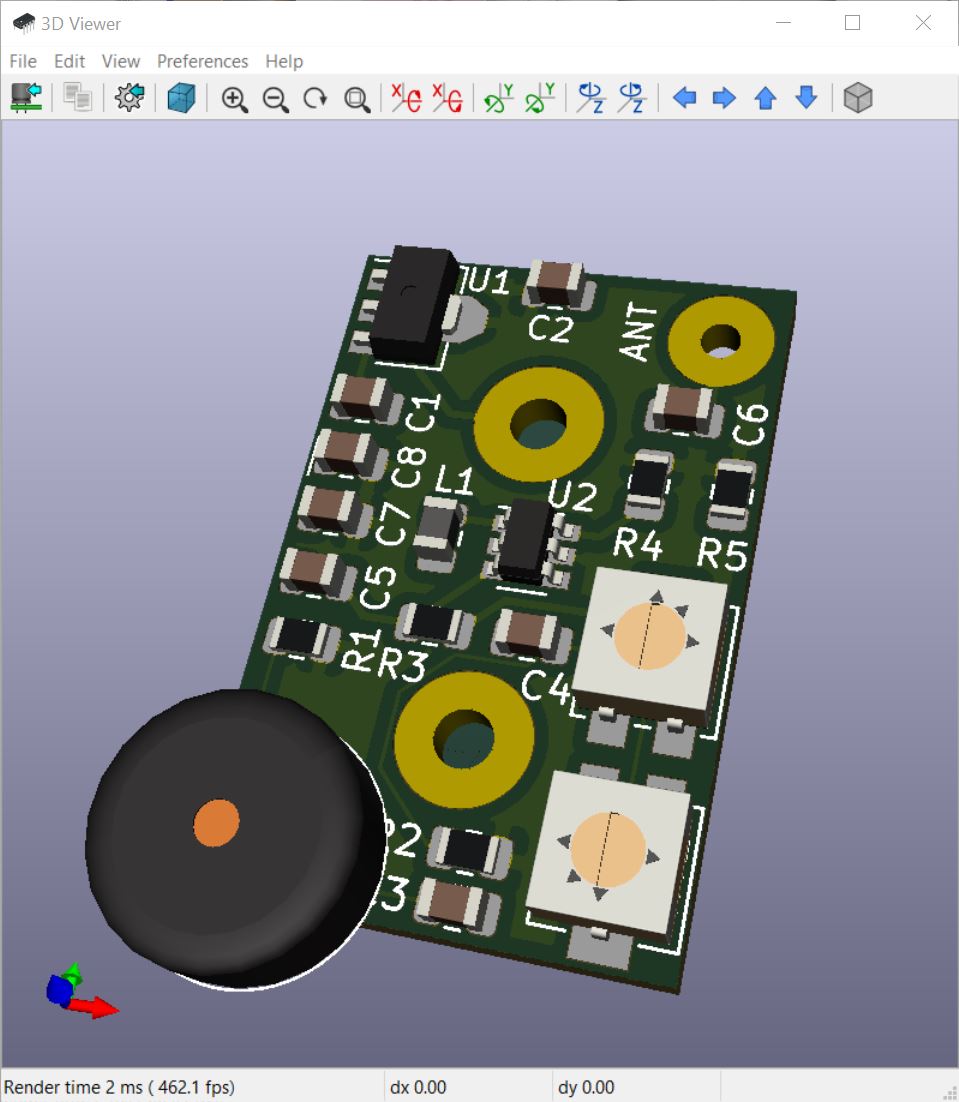The width and height of the screenshot is (959, 1102).
Task: Rotate Z counterclockwise (second blue Z icon)
Action: pos(632,98)
